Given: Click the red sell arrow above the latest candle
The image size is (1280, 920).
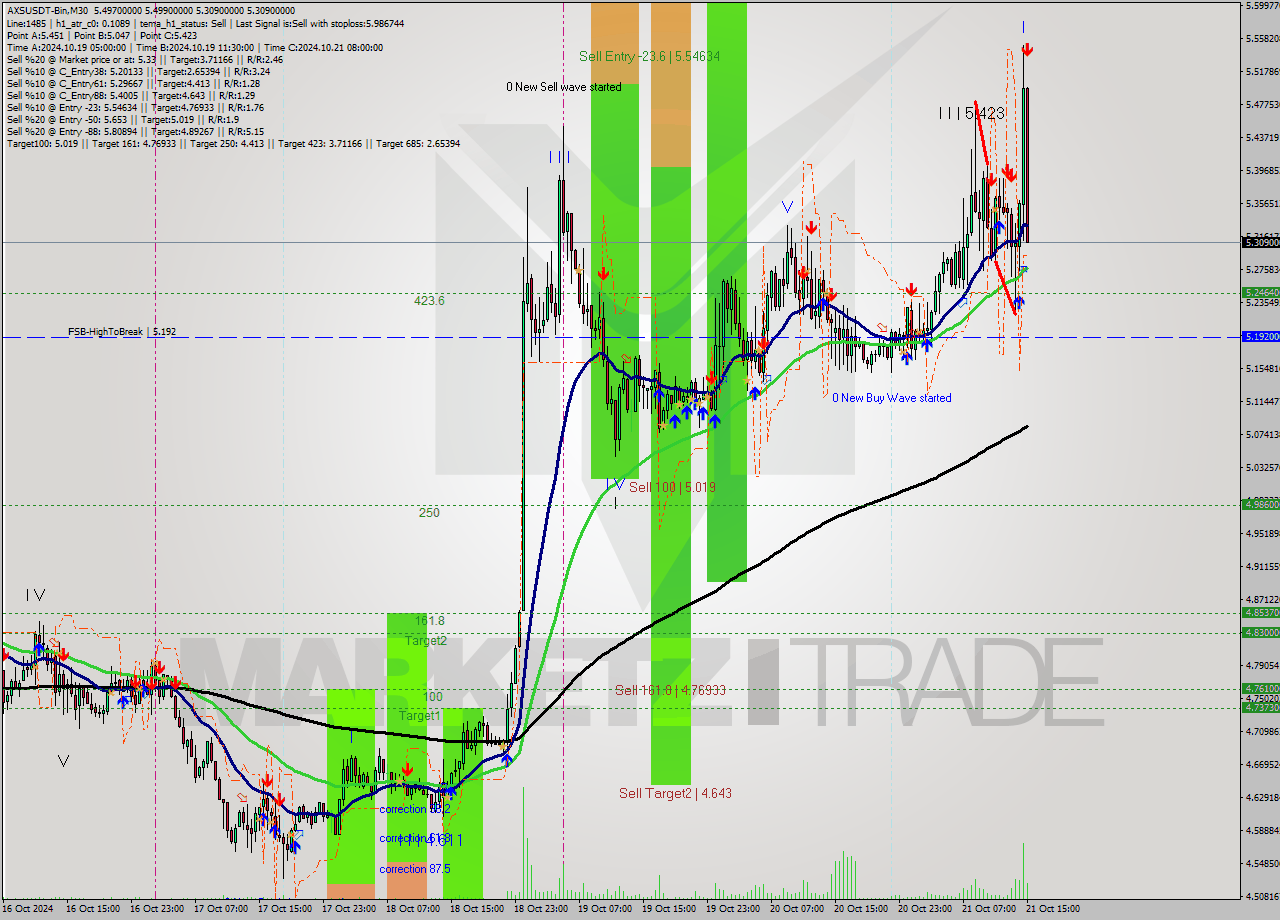Looking at the screenshot, I should pyautogui.click(x=1027, y=50).
